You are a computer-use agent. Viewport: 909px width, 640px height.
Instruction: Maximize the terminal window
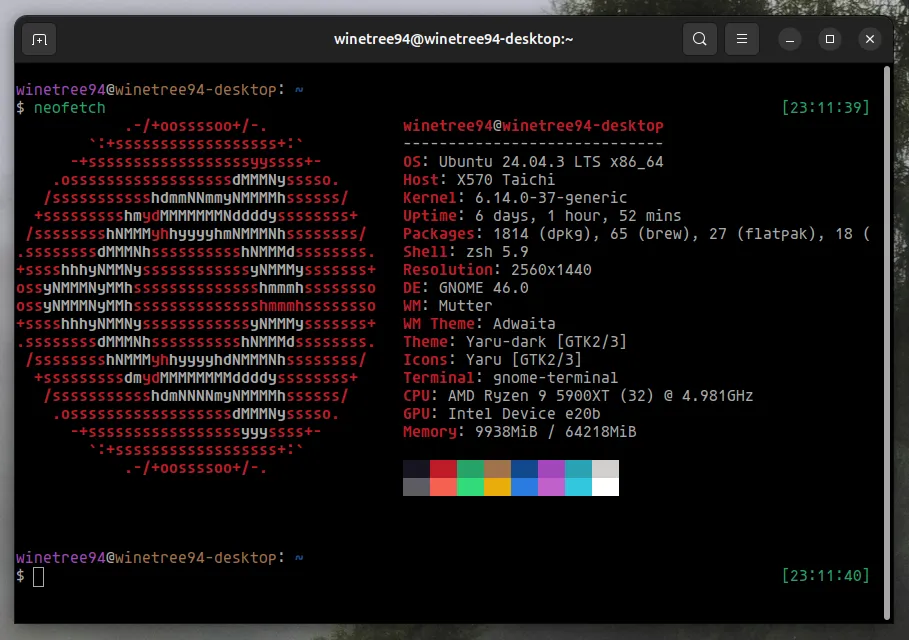(x=829, y=39)
